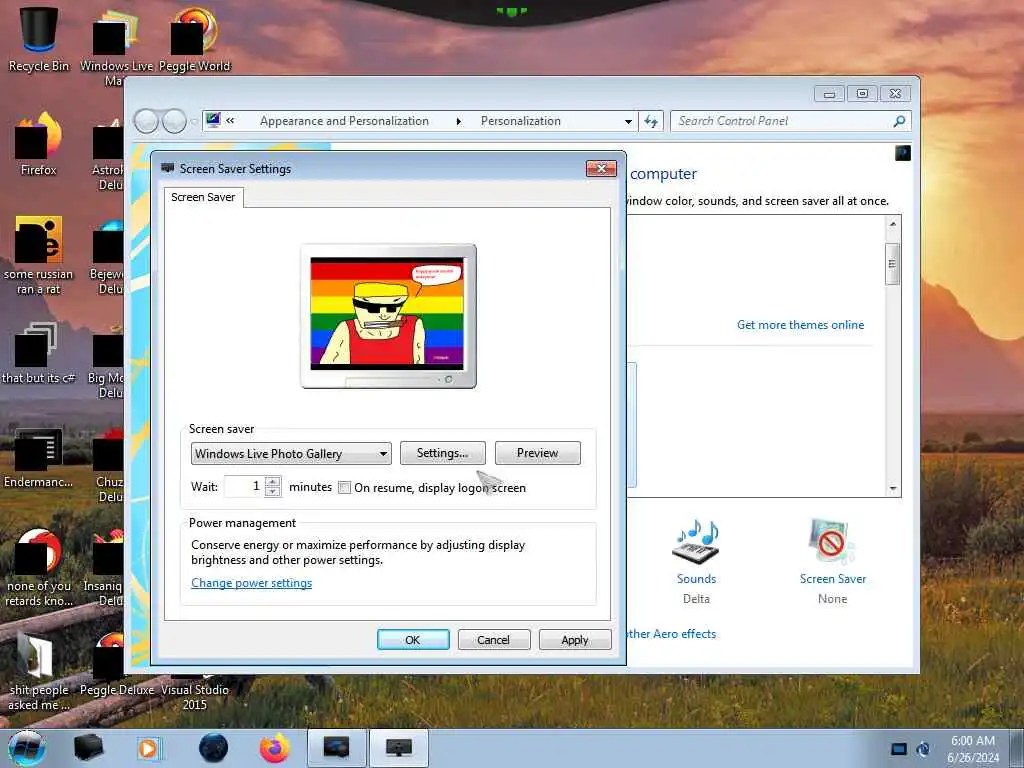
Task: Select the Screen Saver tab
Action: click(203, 197)
